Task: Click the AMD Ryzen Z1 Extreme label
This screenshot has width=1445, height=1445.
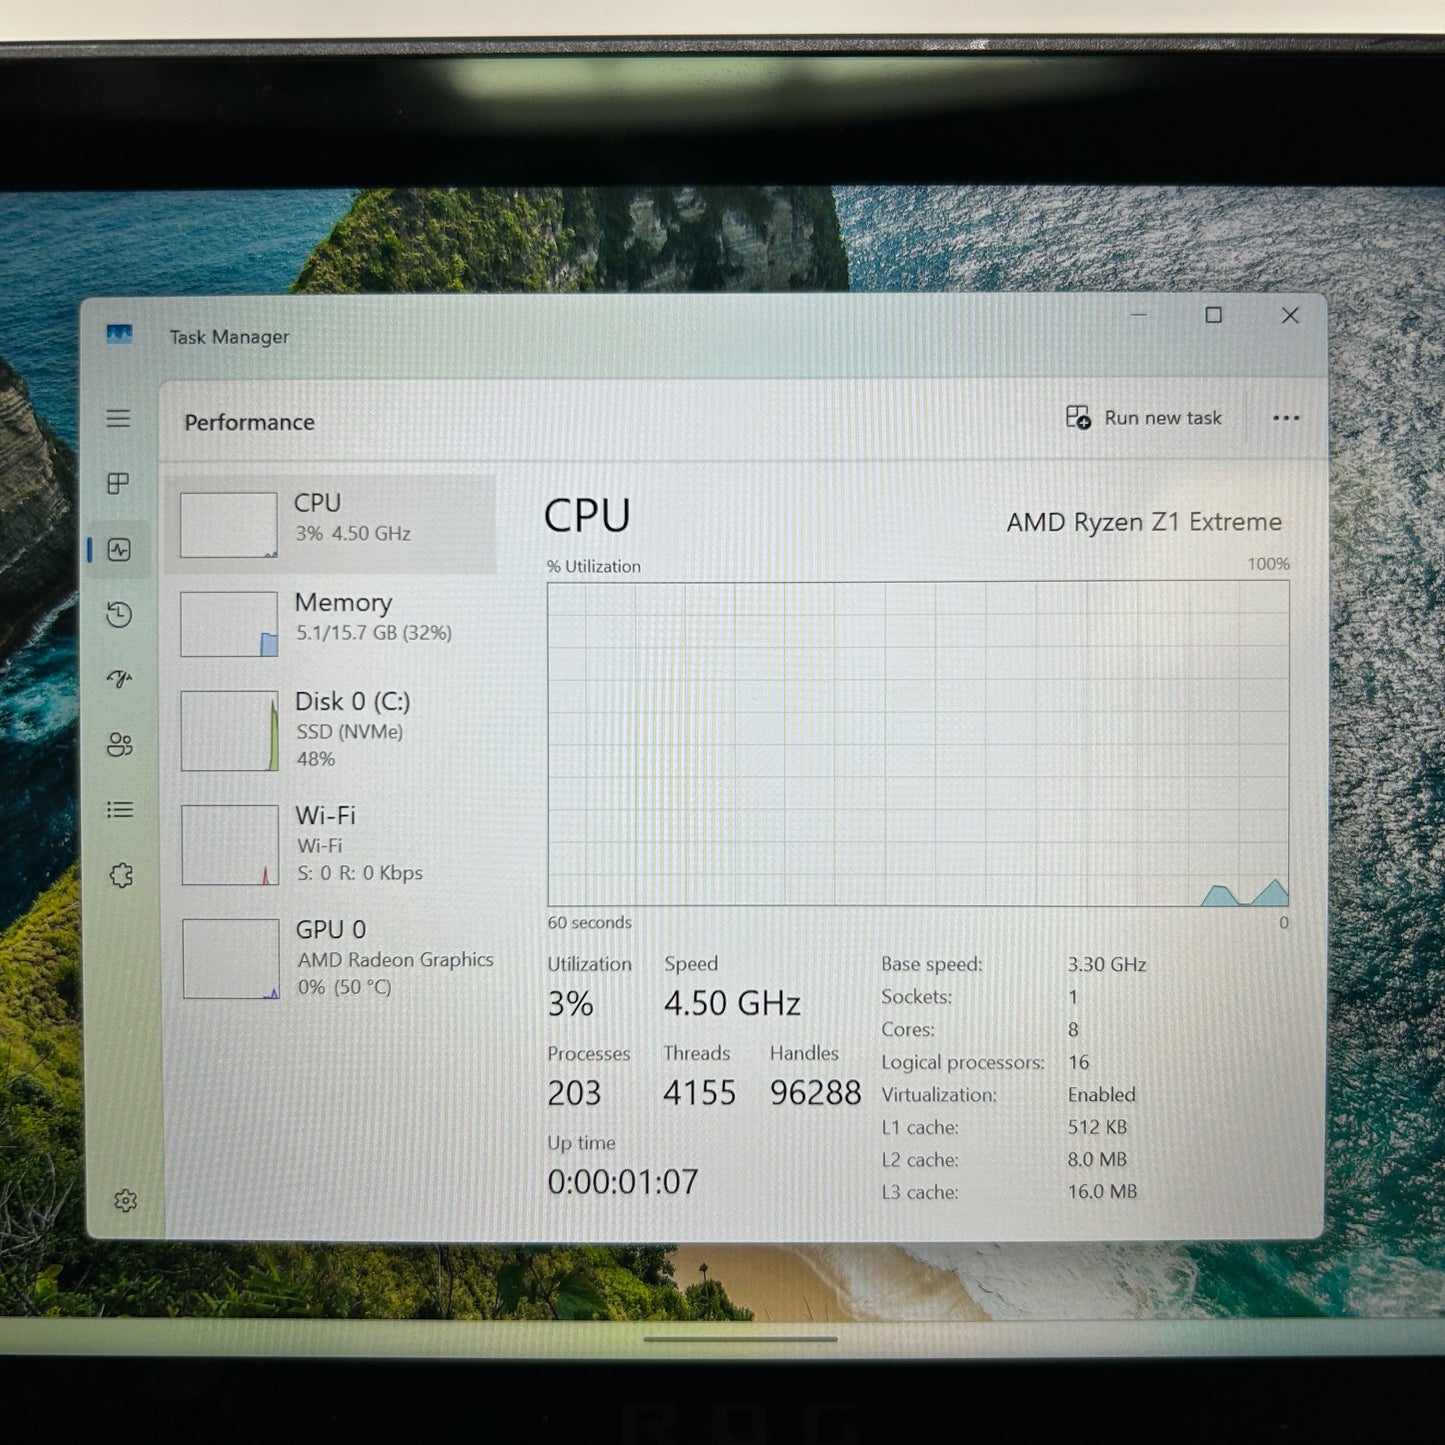Action: [1144, 522]
